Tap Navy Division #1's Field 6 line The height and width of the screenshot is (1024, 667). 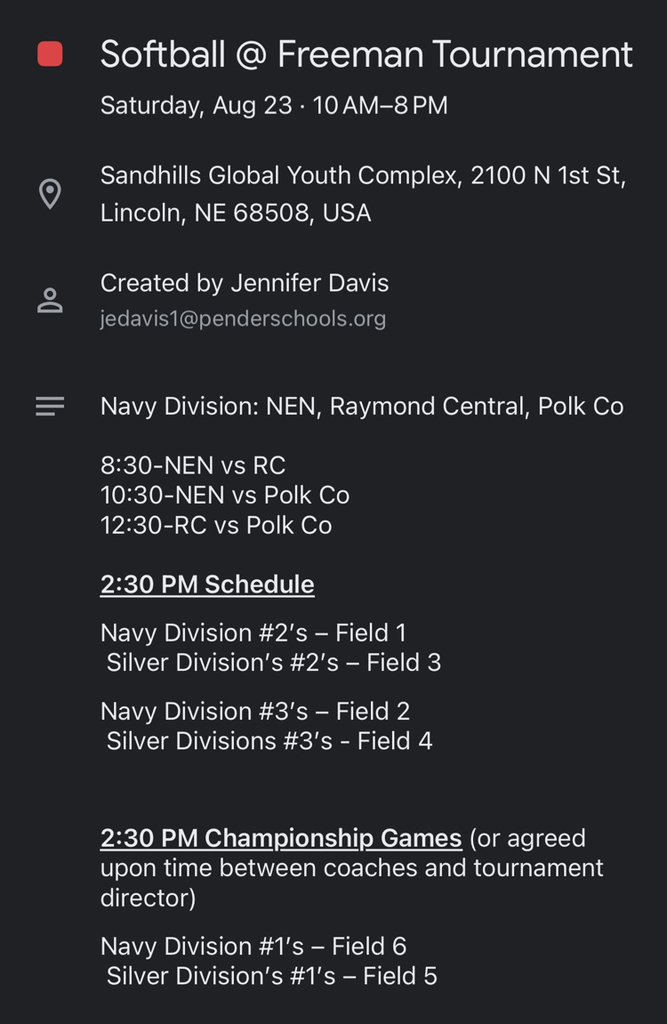pyautogui.click(x=253, y=946)
